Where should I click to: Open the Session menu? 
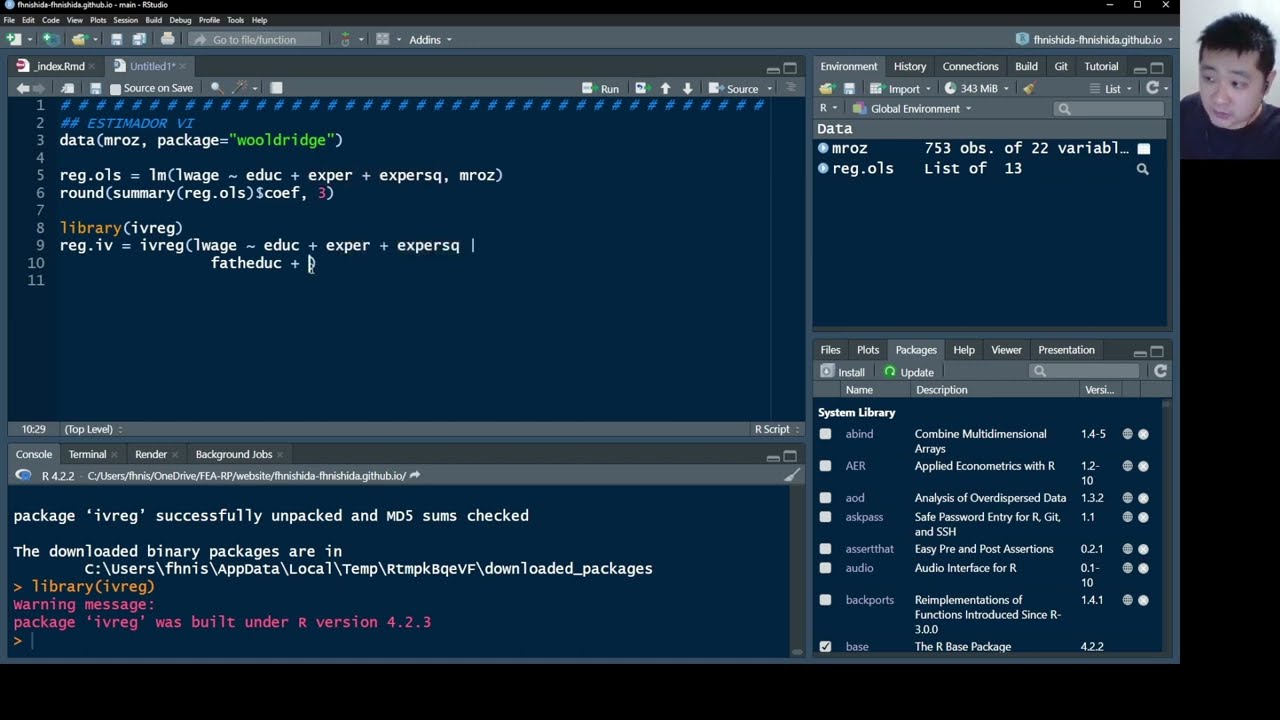pos(125,20)
